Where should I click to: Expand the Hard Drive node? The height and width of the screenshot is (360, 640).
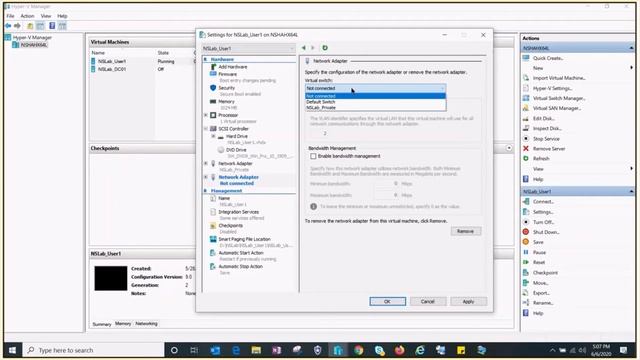coord(213,136)
